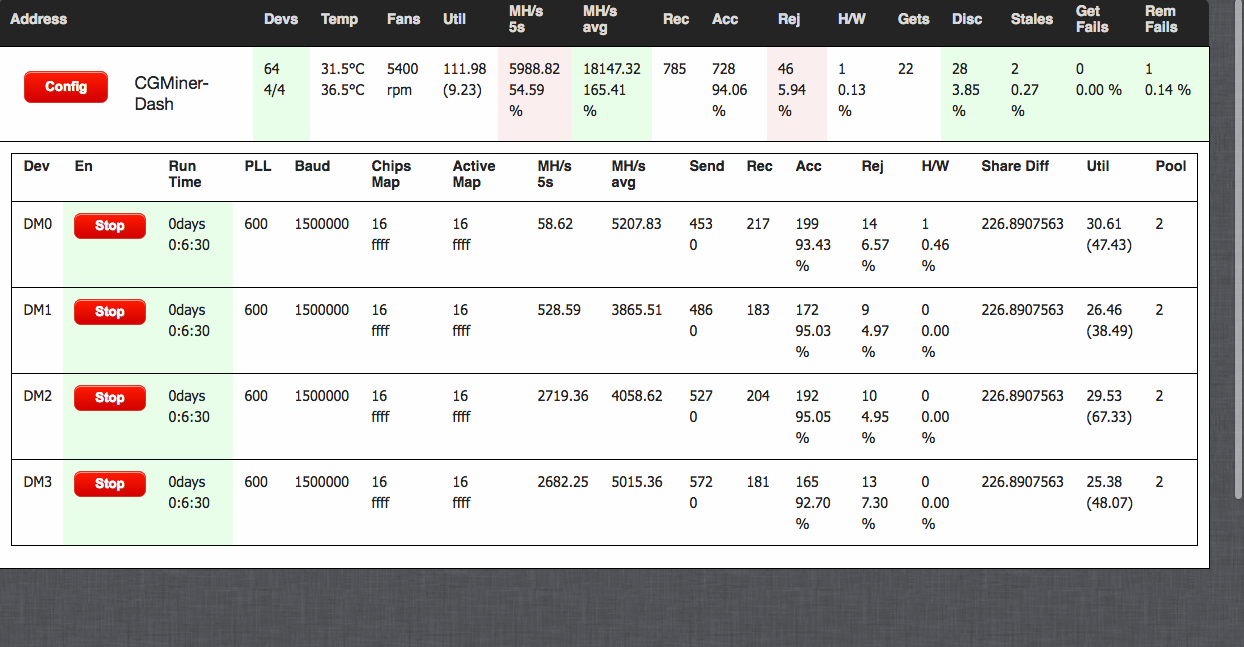Click the Stales column header
This screenshot has height=647, width=1244.
pos(1031,19)
